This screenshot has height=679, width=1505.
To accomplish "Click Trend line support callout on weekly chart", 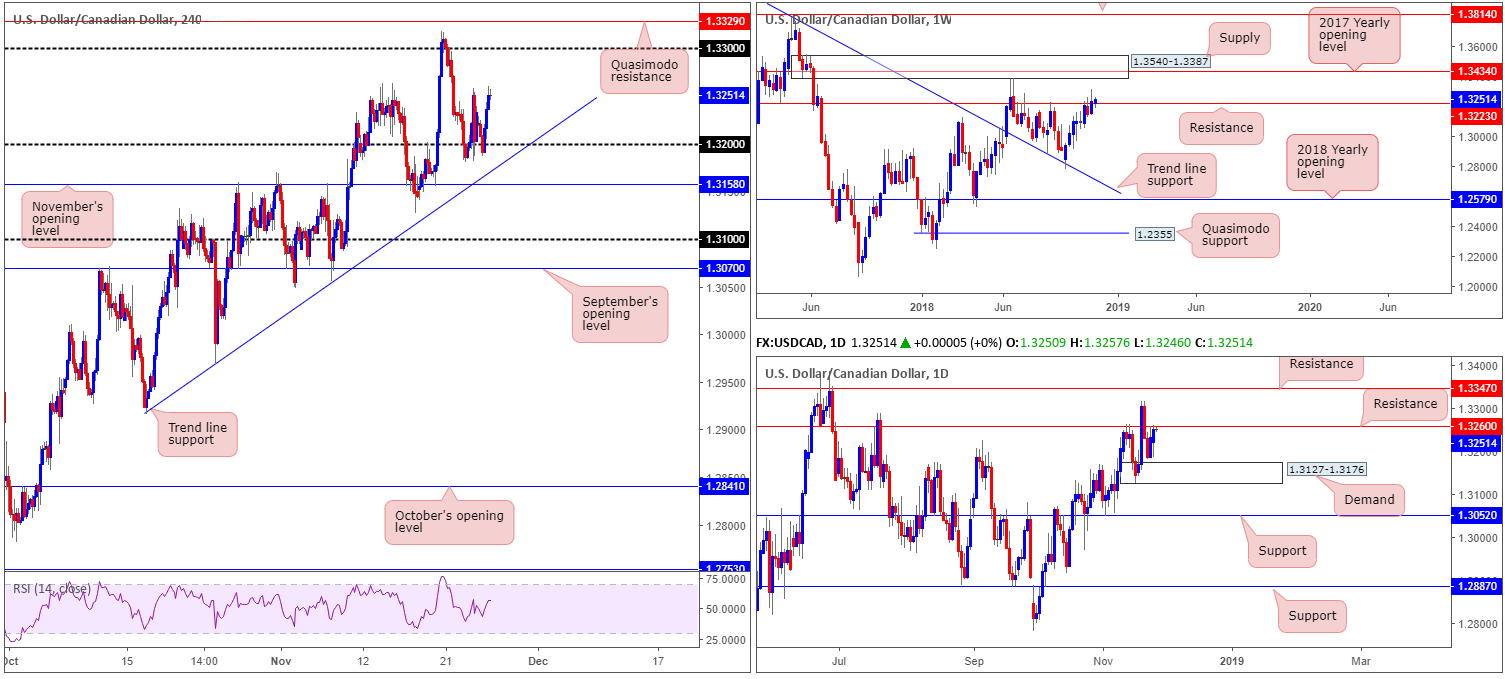I will (x=1178, y=176).
